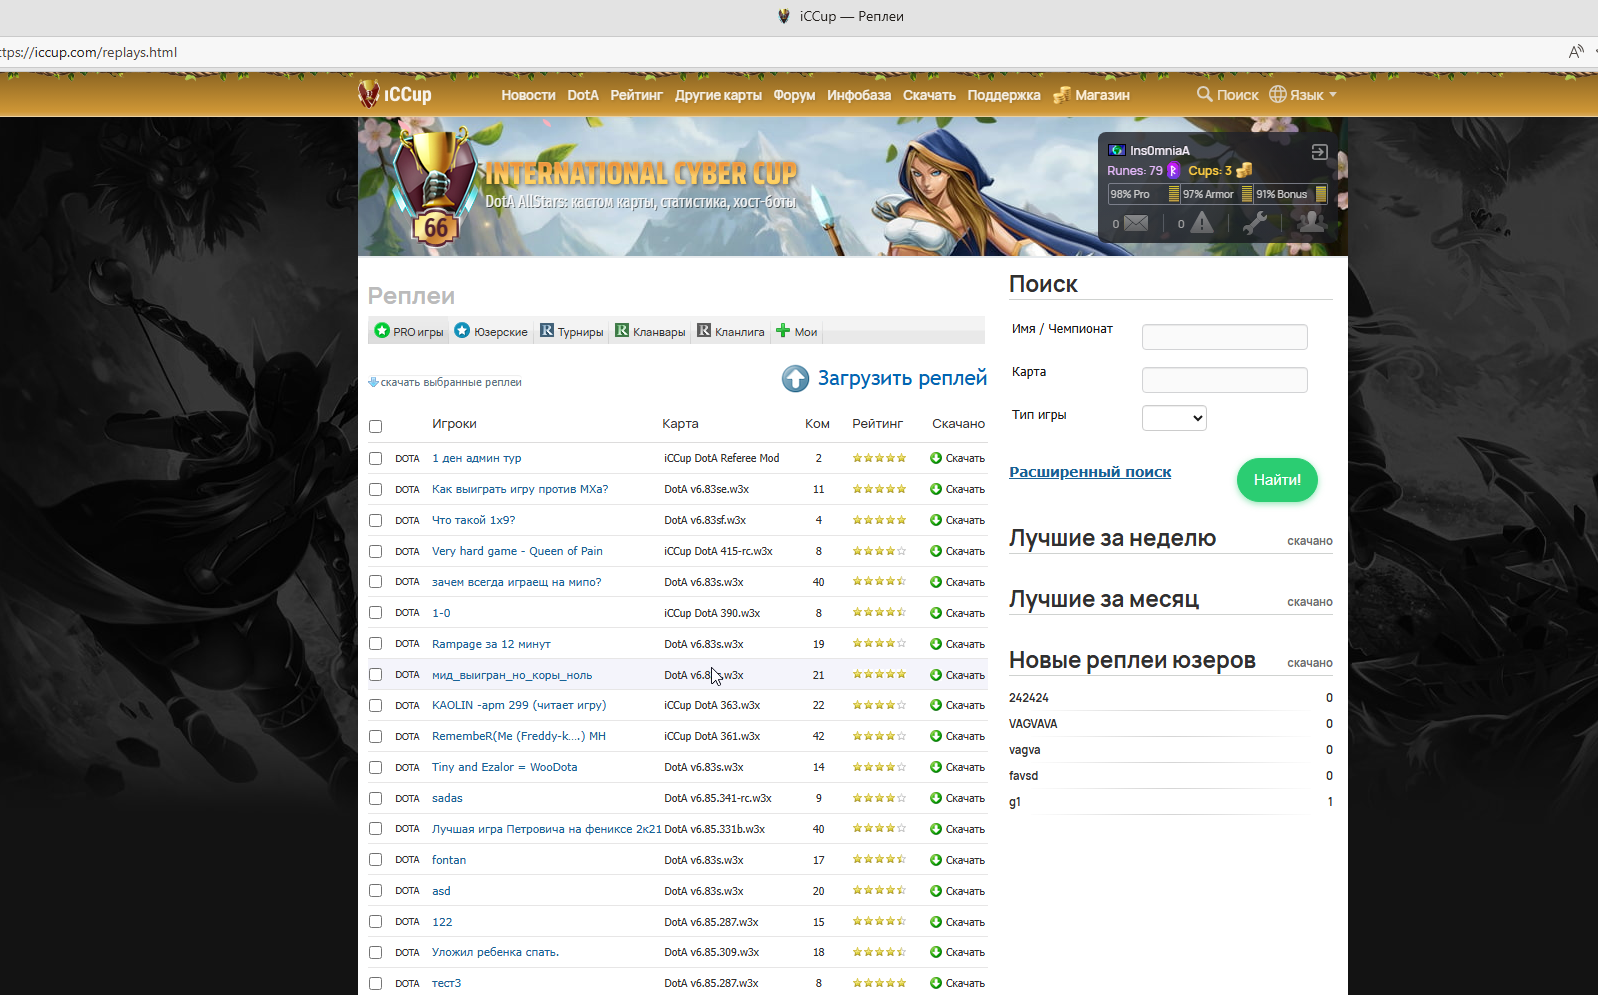Open the 'KAOLIN -apm 299' replay link
The height and width of the screenshot is (995, 1598).
point(519,705)
